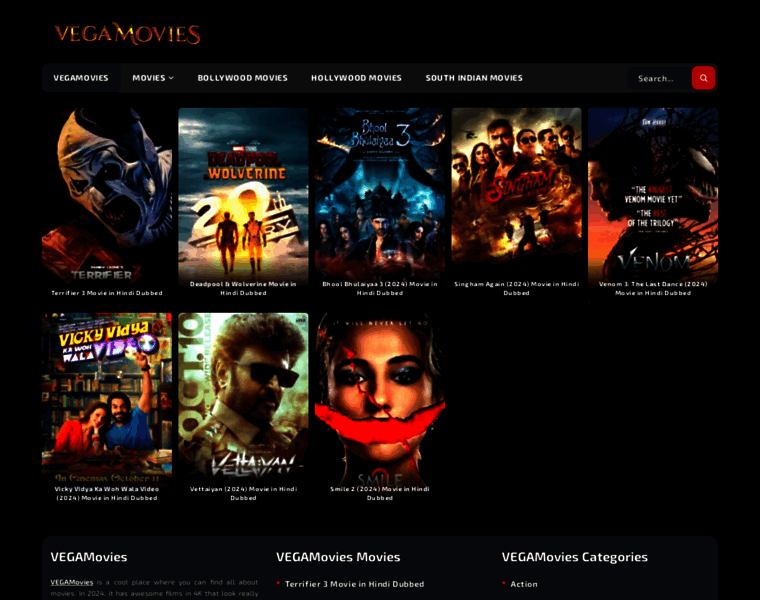760x600 pixels.
Task: Go to Hollywood Movies section
Action: [x=356, y=78]
